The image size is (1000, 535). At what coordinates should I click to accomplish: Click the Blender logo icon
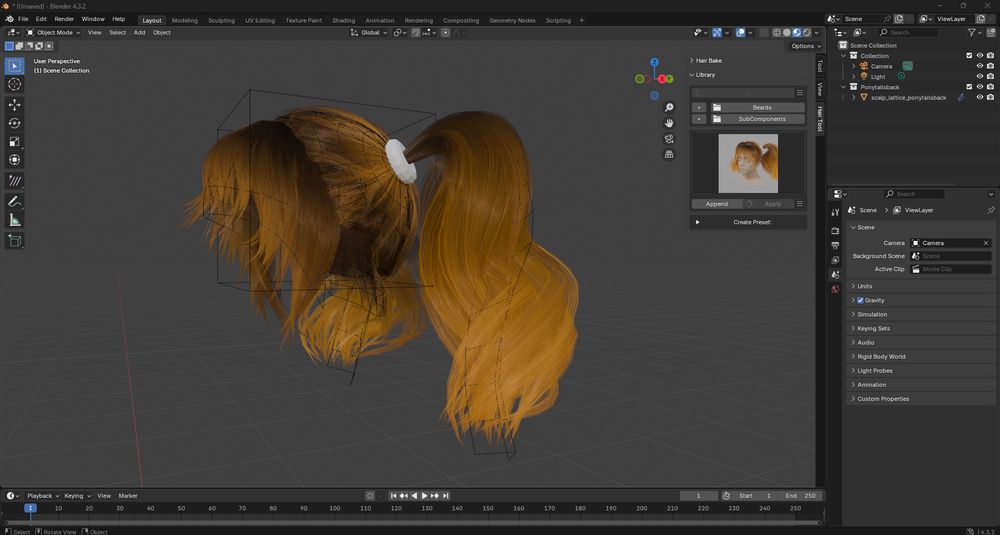click(x=10, y=19)
